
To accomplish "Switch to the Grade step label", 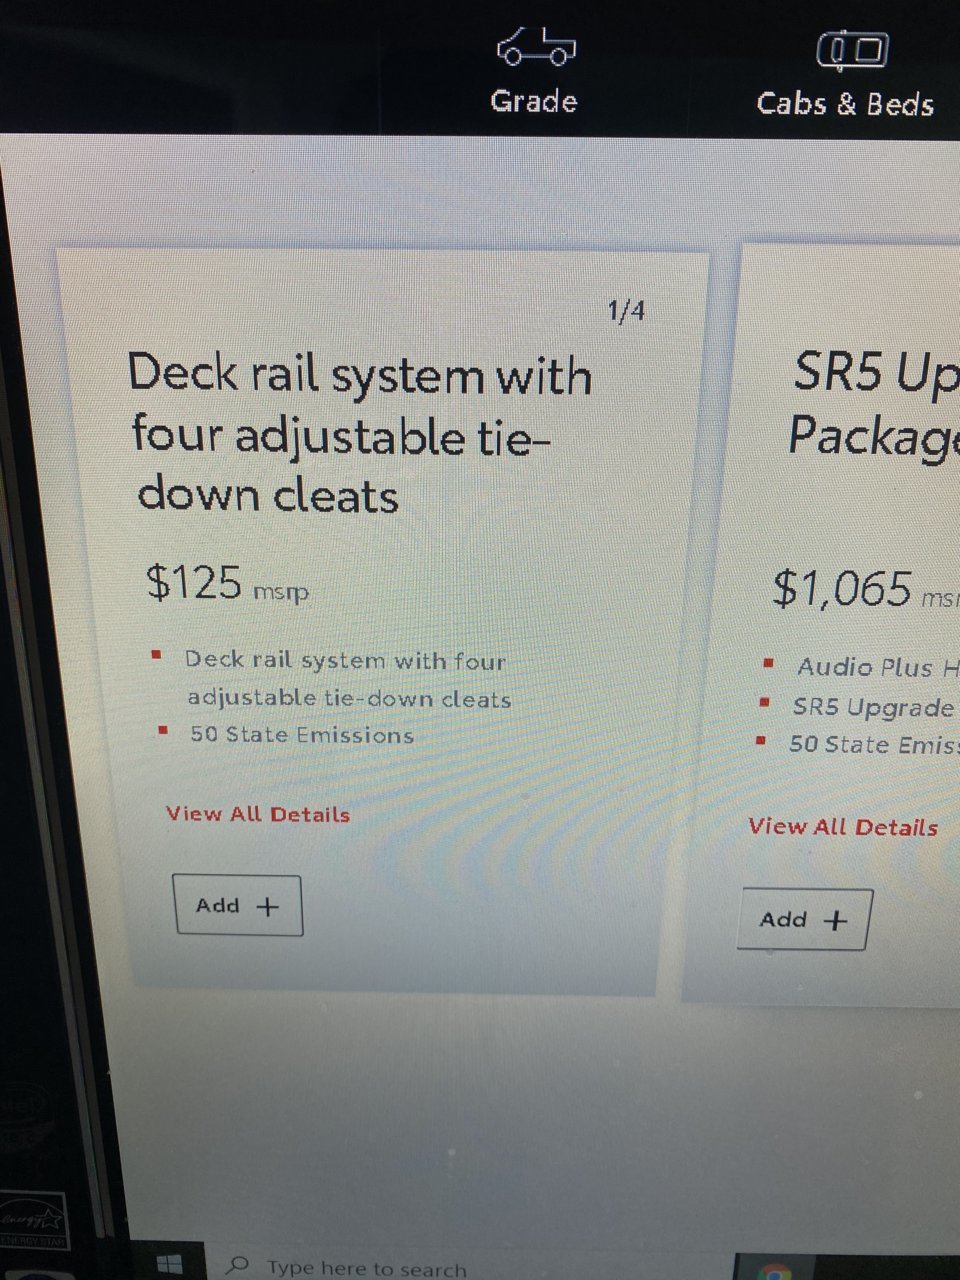I will point(534,101).
